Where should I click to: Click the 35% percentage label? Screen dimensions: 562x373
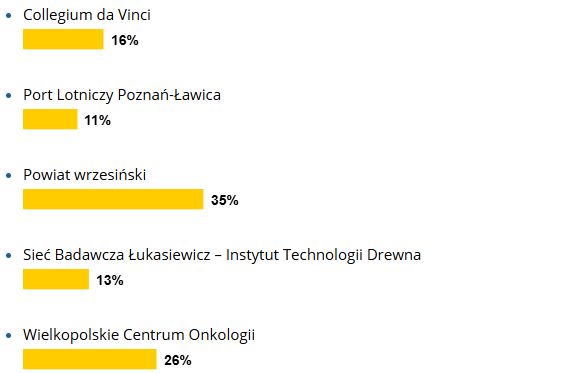pyautogui.click(x=225, y=200)
